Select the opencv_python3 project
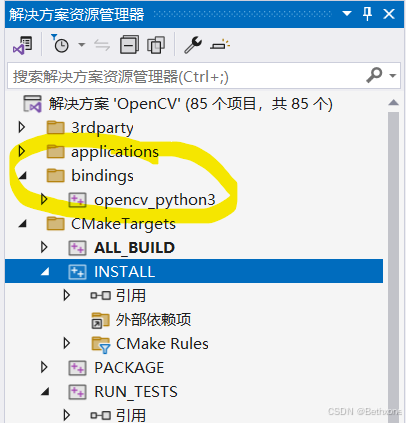Screen dimensions: 406x423 point(155,200)
